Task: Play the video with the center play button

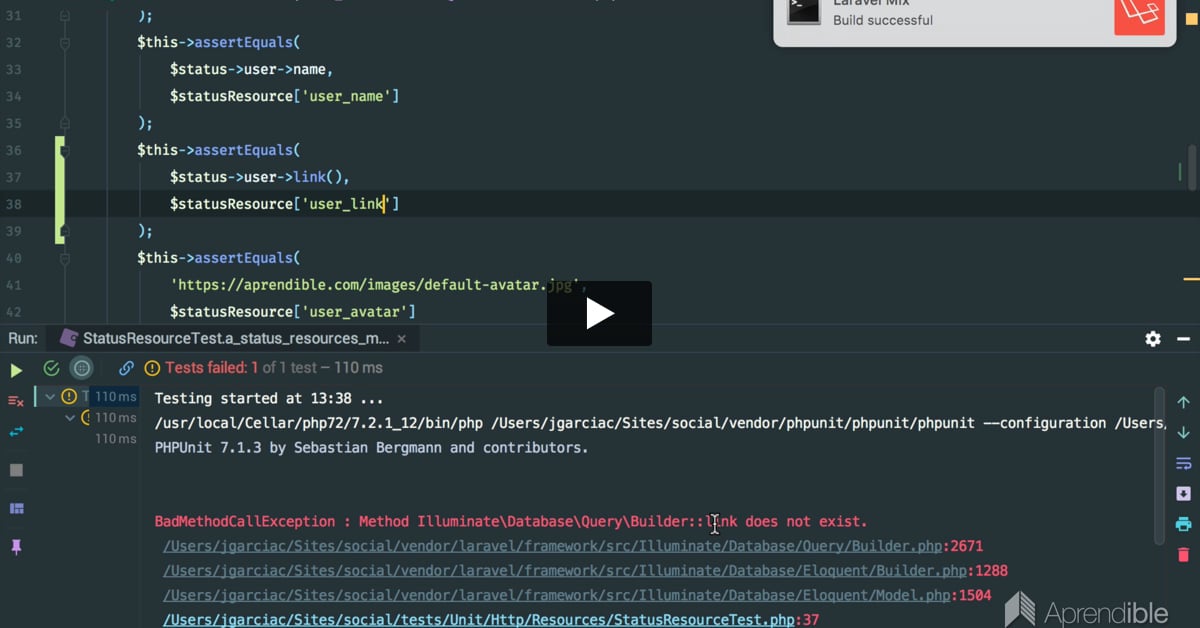Action: pos(599,314)
